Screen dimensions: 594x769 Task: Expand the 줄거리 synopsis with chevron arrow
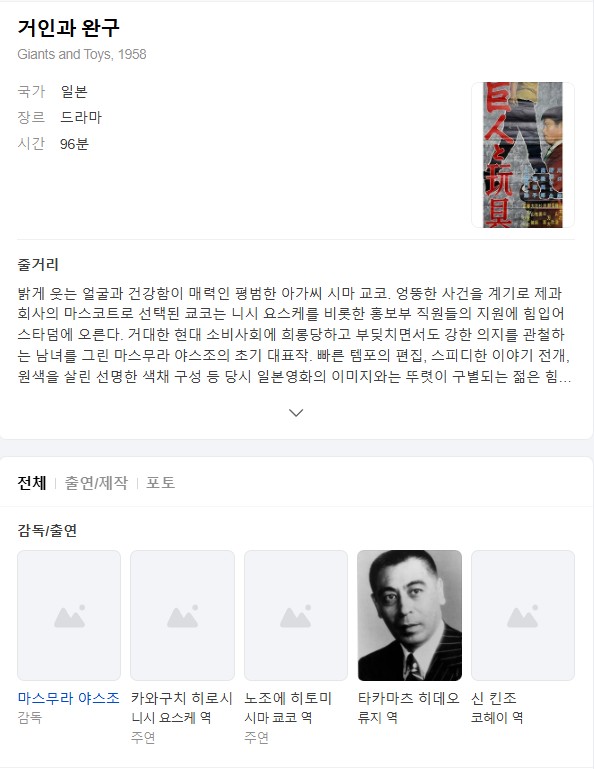click(296, 412)
